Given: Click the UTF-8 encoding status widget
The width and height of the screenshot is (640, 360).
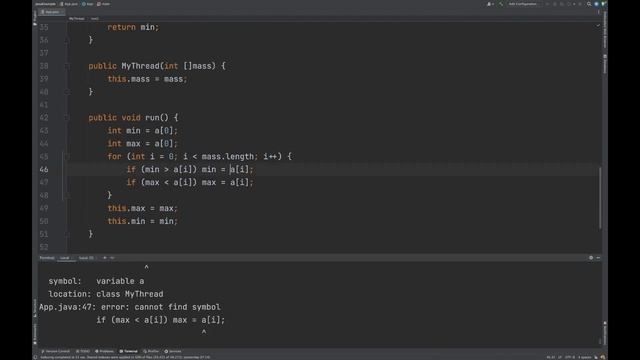Looking at the screenshot, I should (569, 357).
